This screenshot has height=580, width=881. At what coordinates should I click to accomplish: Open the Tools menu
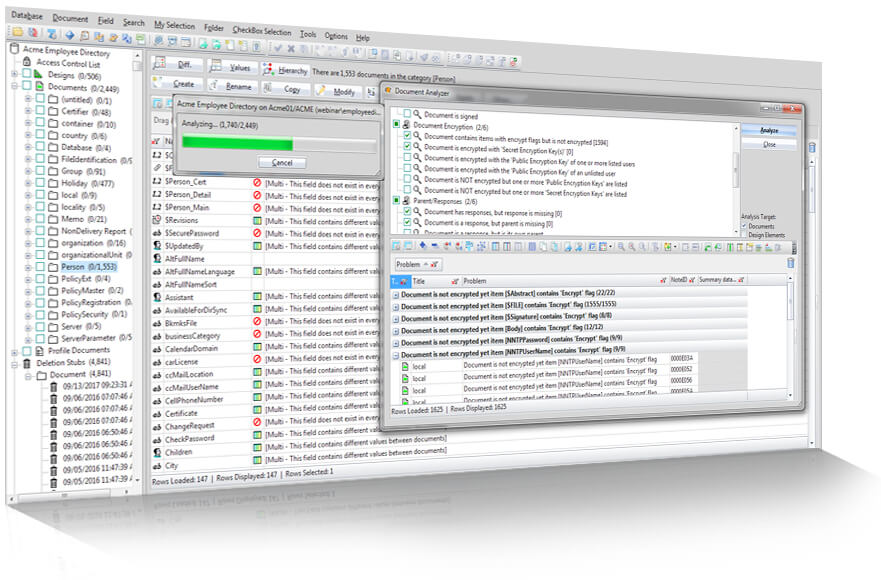[308, 34]
